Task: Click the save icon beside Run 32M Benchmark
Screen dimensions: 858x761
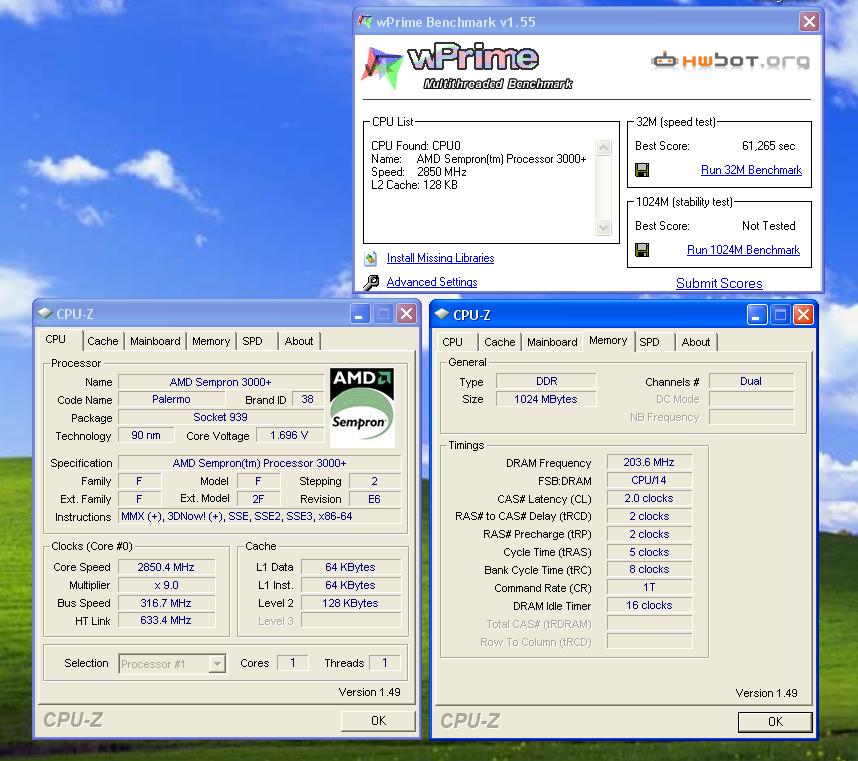Action: pyautogui.click(x=642, y=170)
